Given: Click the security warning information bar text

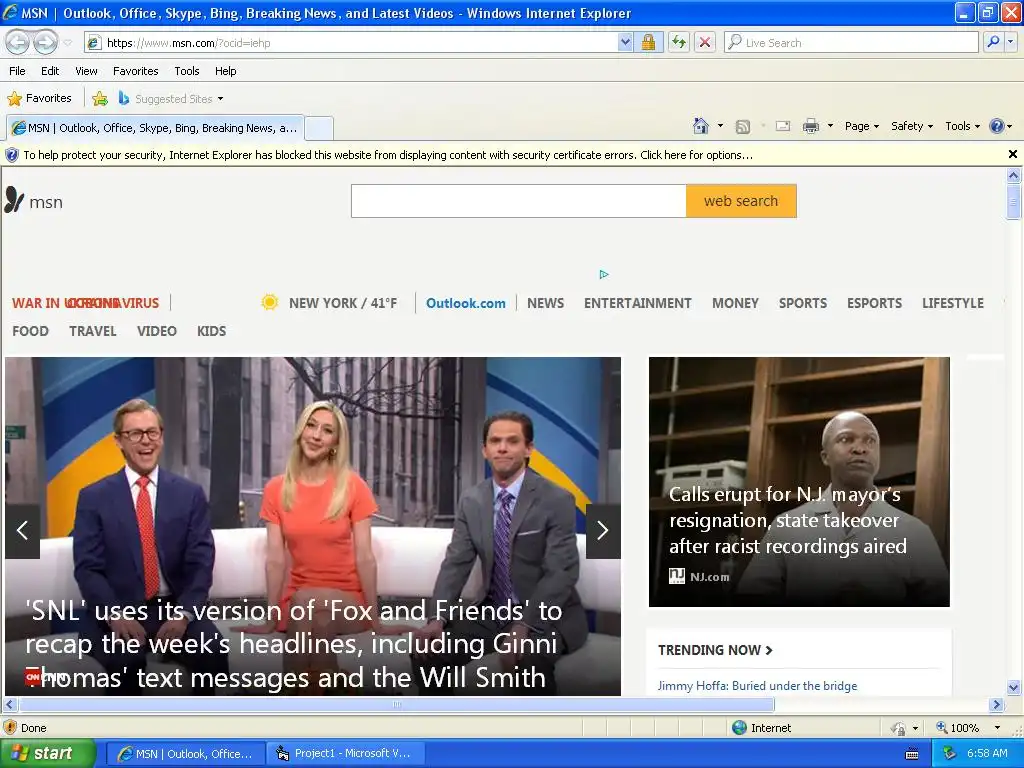Looking at the screenshot, I should click(388, 155).
